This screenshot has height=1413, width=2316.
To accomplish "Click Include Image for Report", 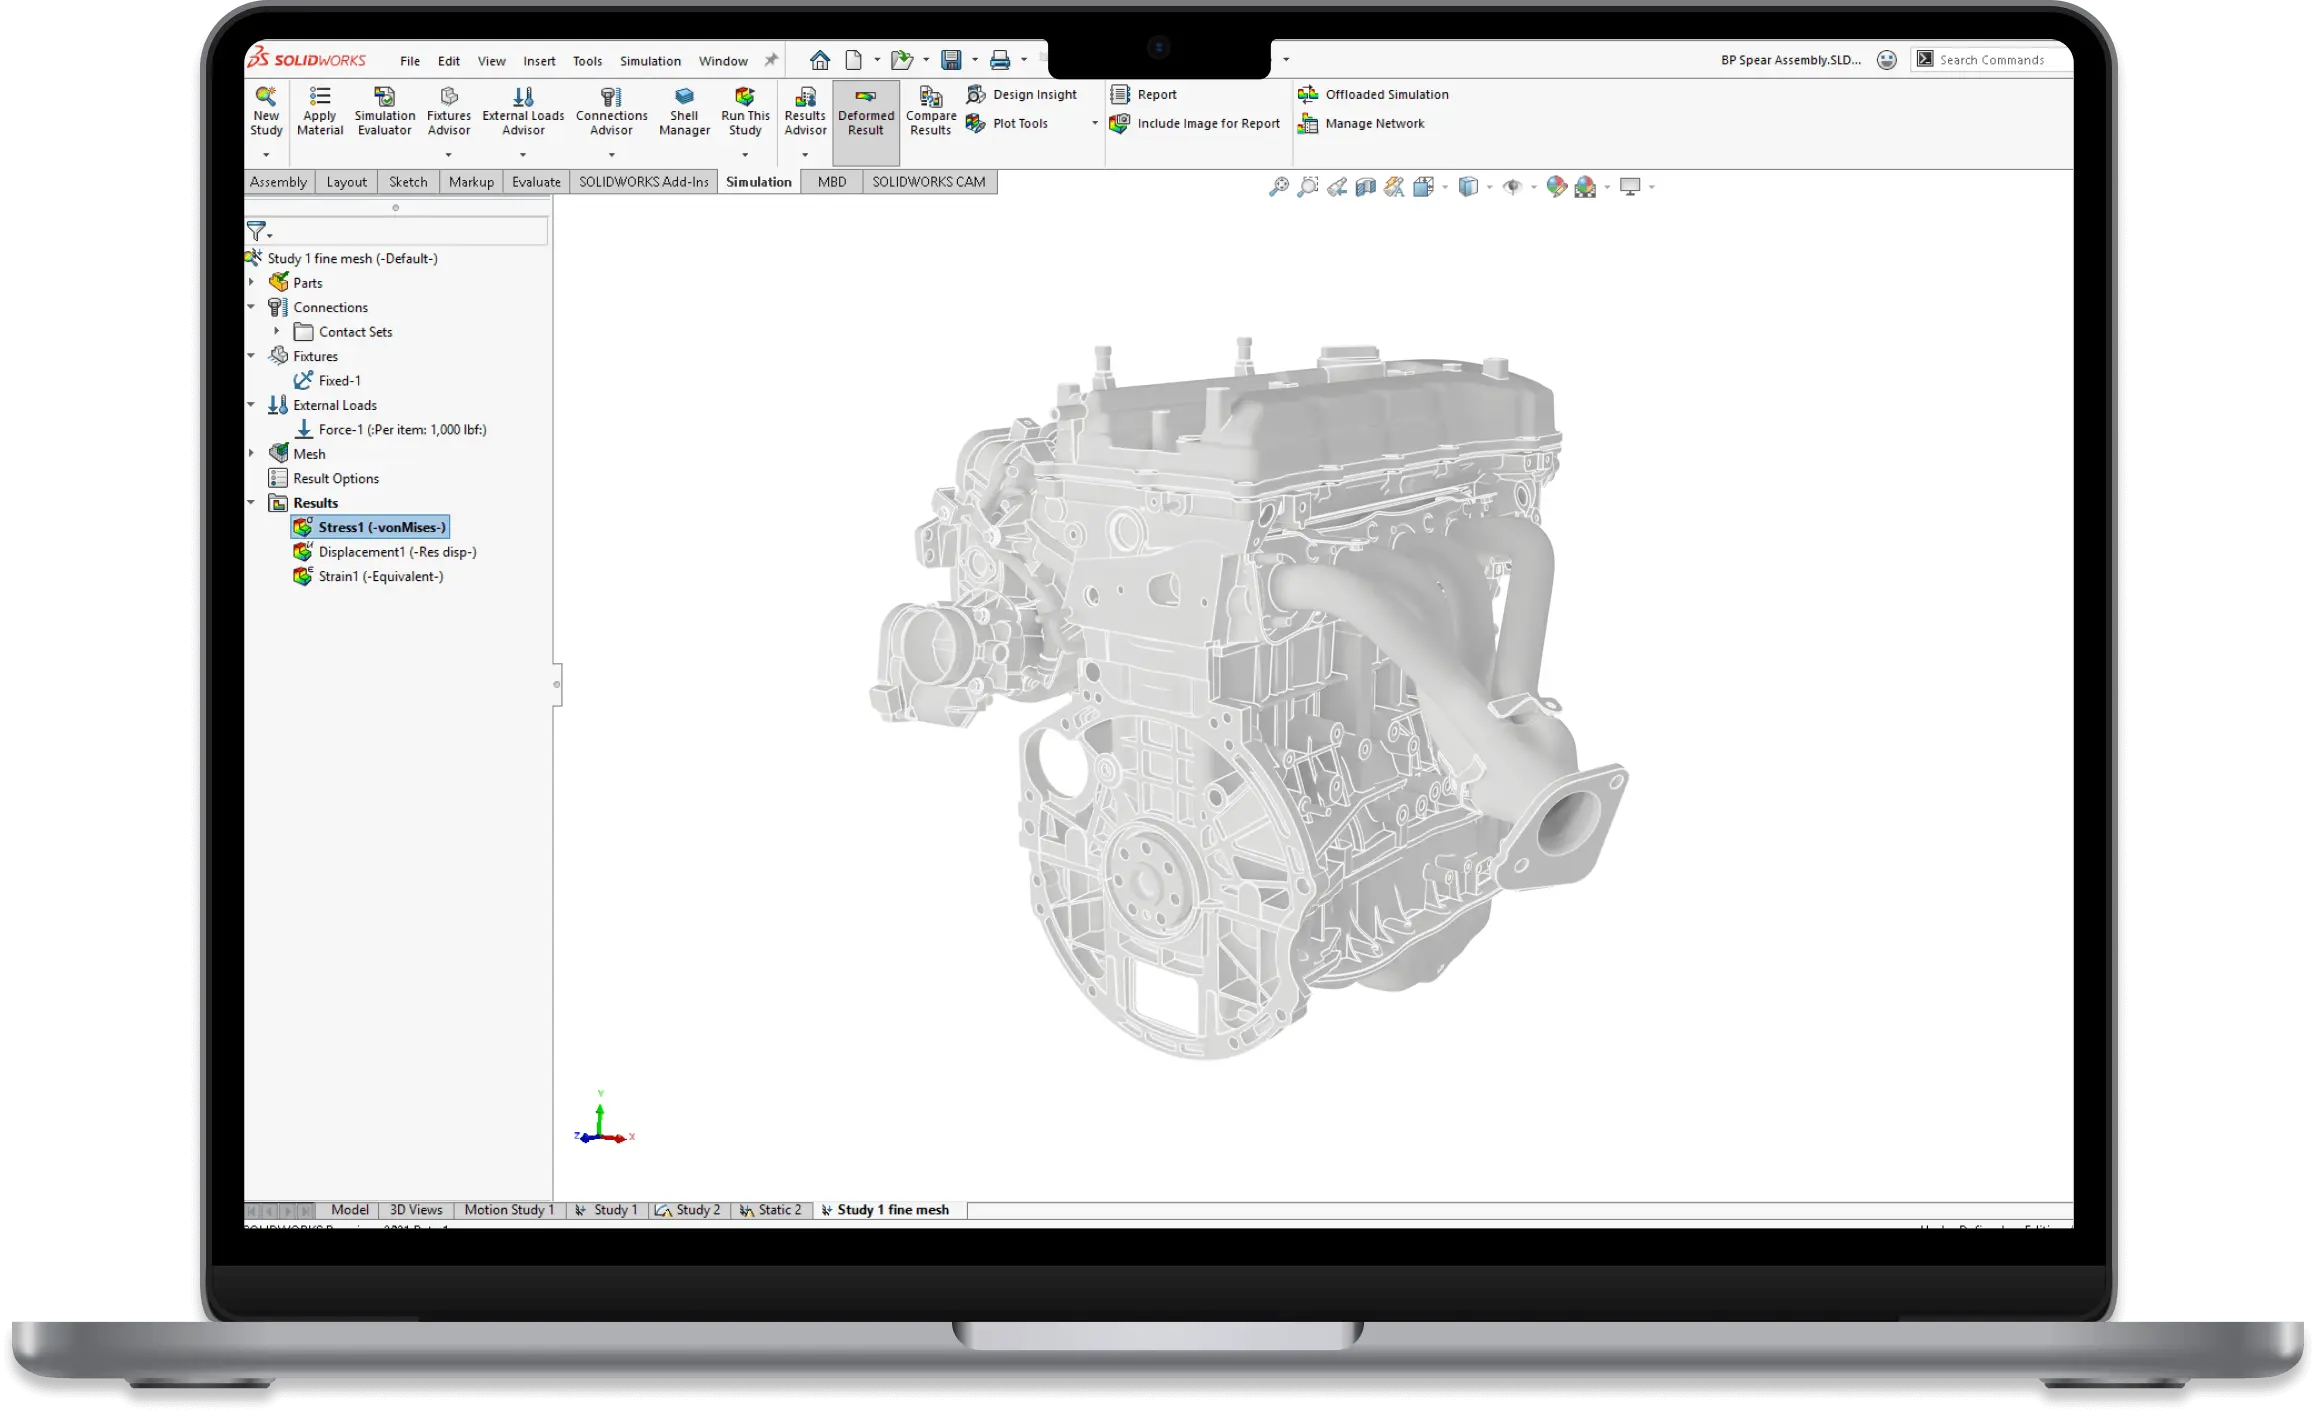I will point(1195,124).
